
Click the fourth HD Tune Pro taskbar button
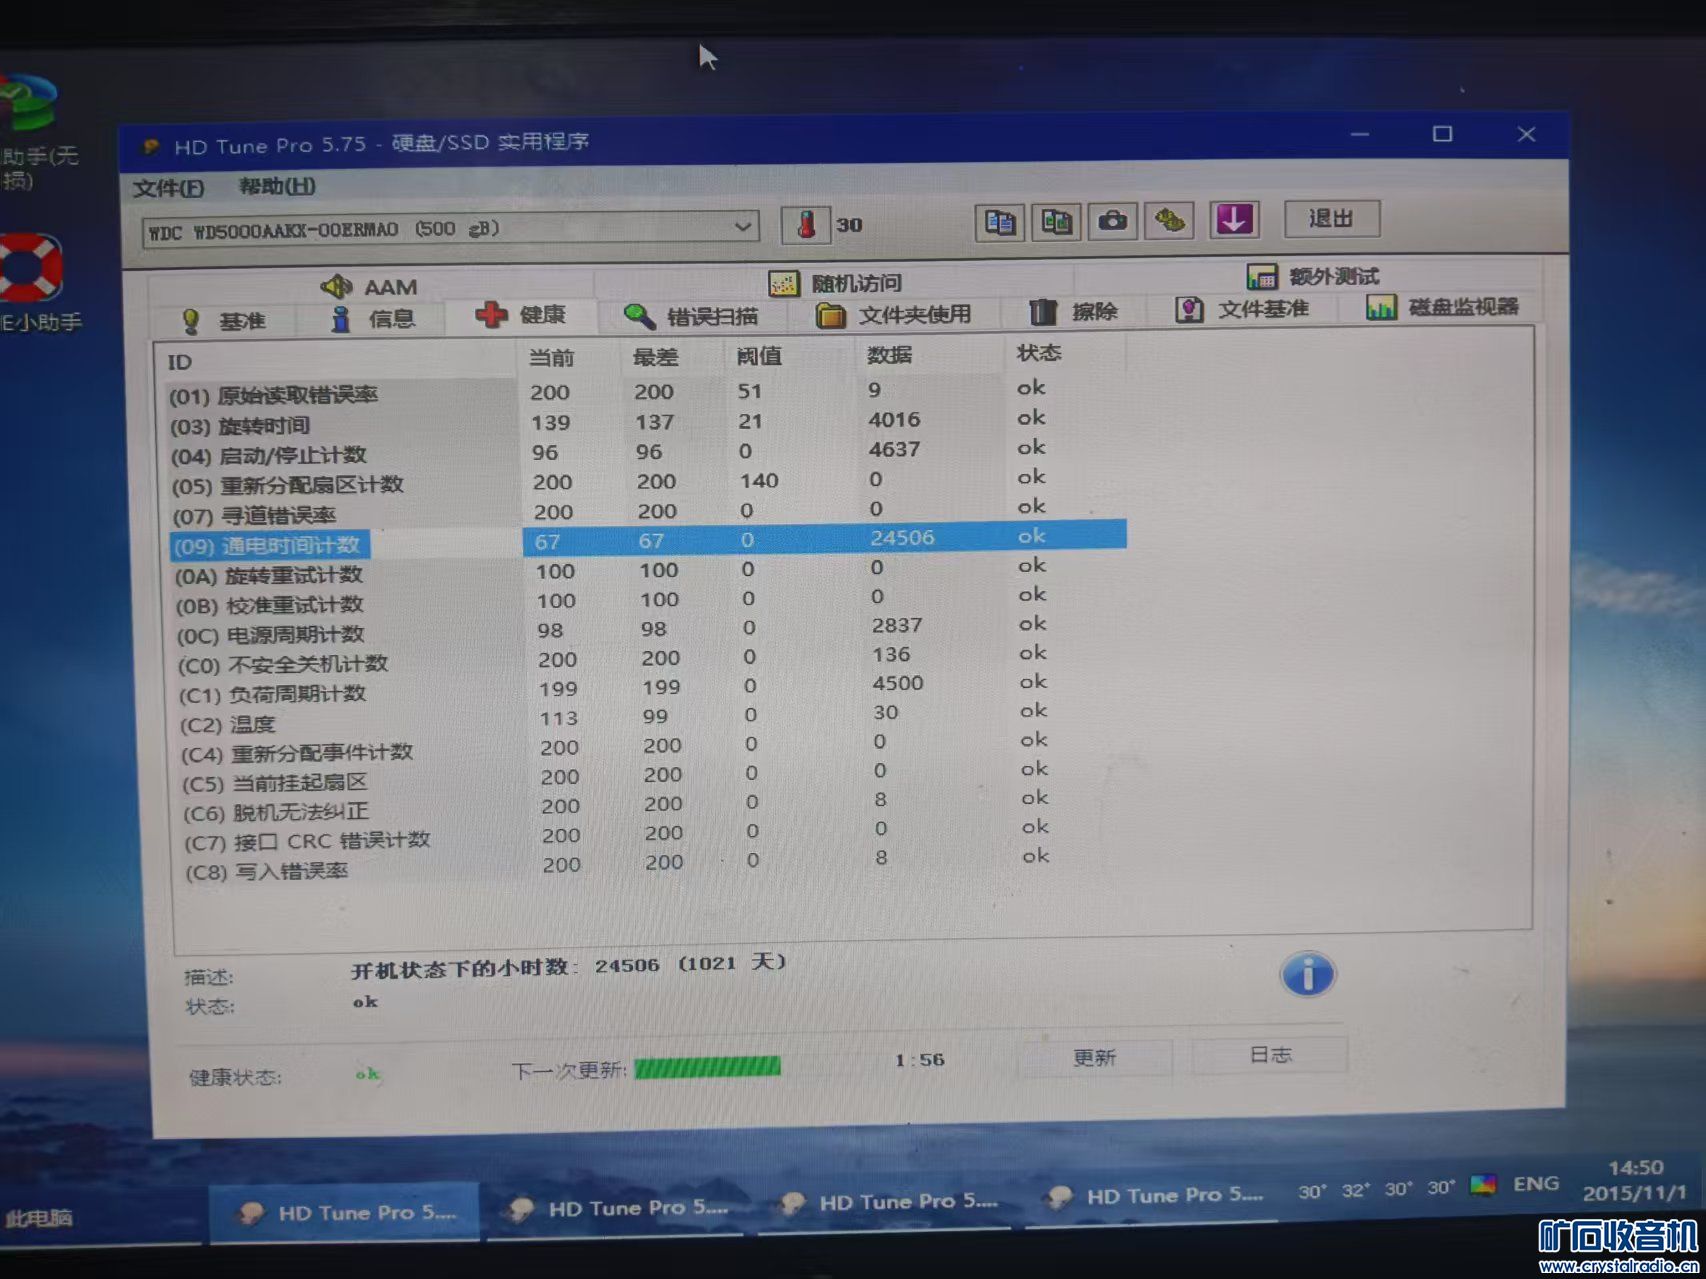coord(1154,1196)
